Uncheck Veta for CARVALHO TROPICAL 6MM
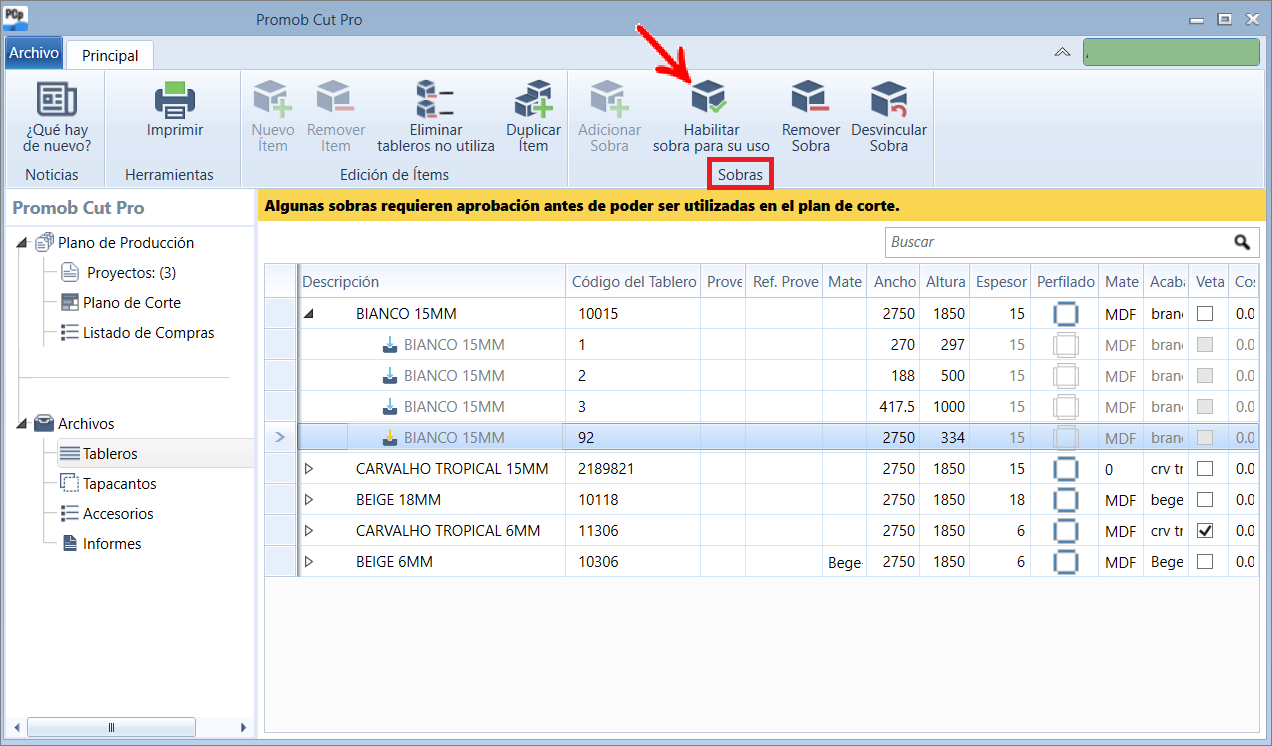1272x746 pixels. point(1205,530)
